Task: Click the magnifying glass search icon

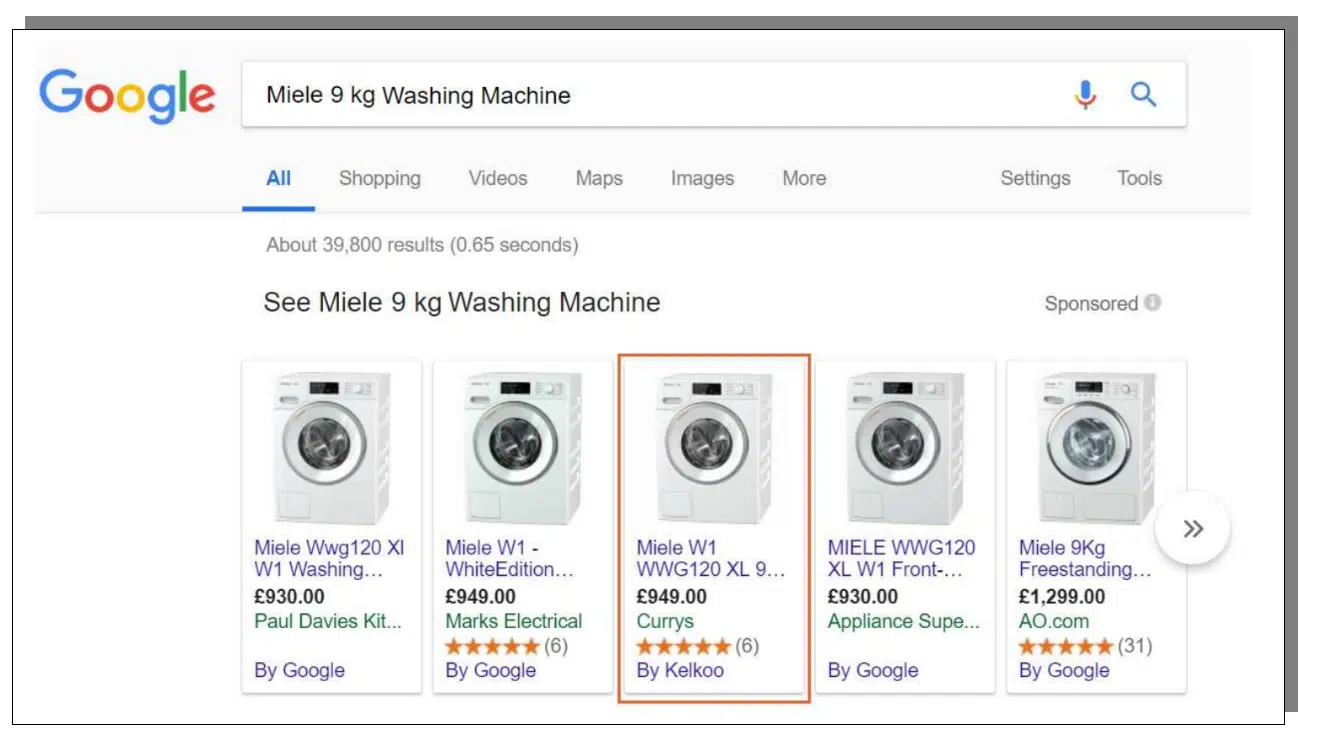Action: click(x=1143, y=95)
